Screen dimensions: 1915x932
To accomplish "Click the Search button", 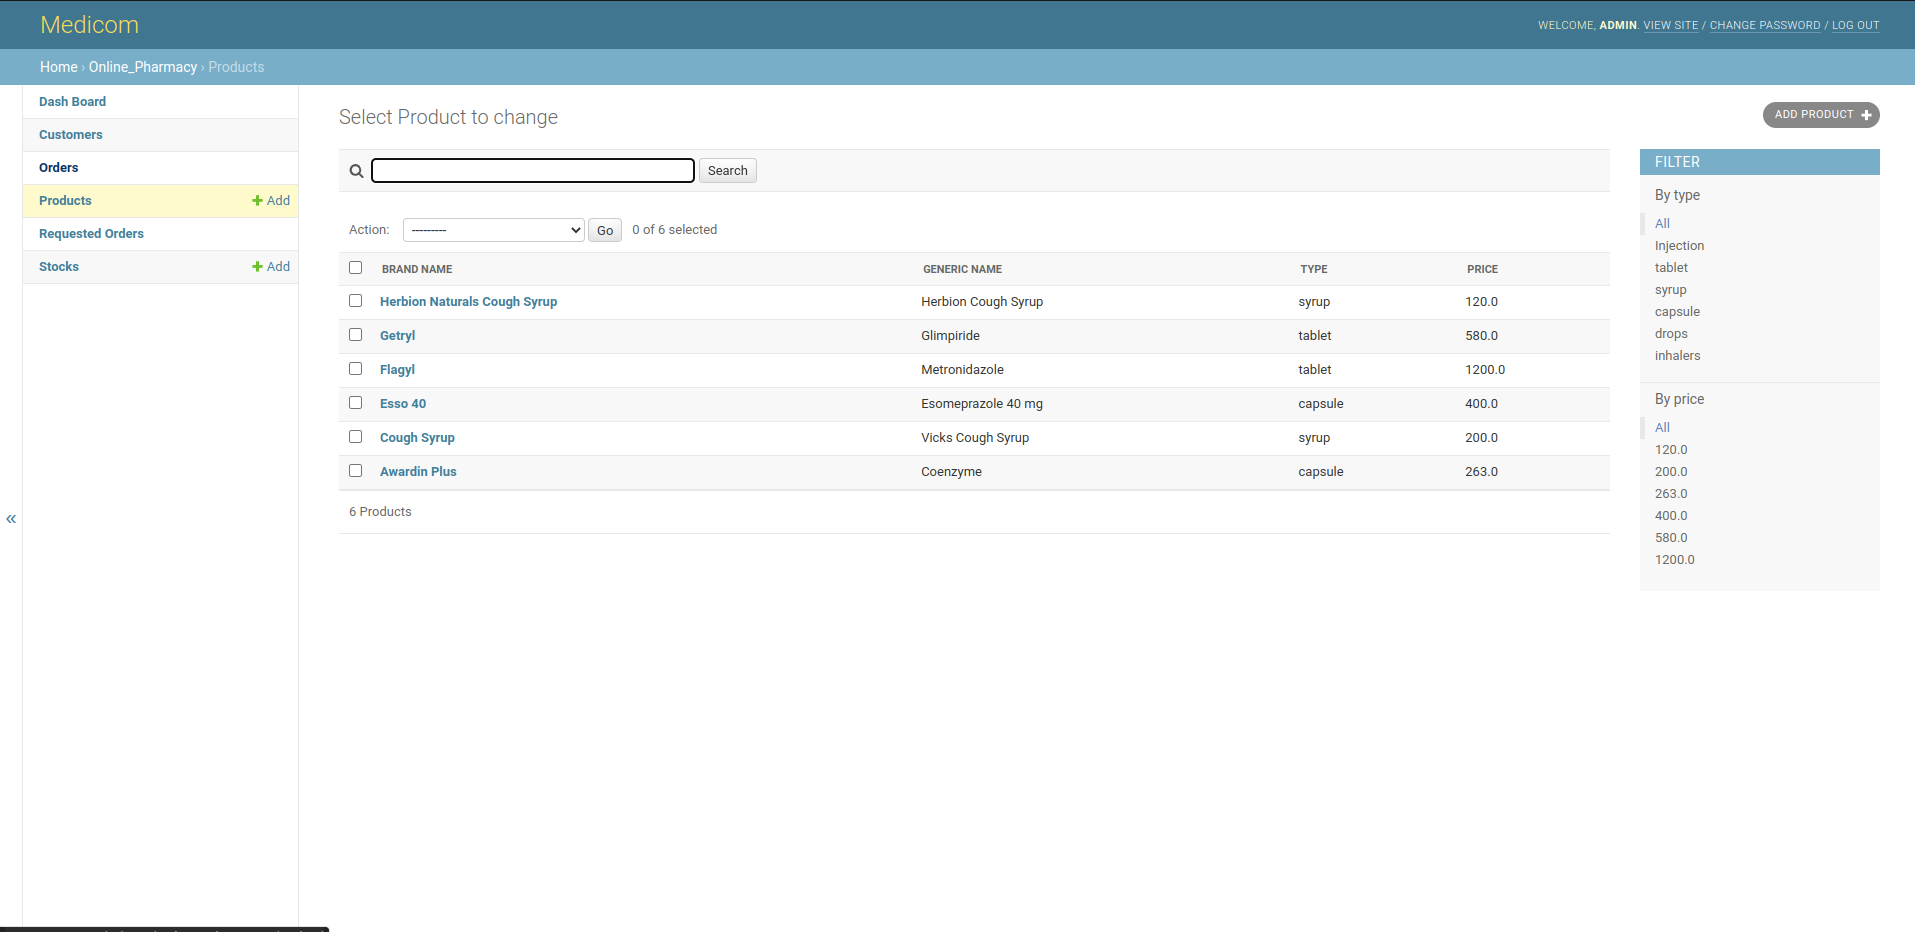I will [727, 171].
